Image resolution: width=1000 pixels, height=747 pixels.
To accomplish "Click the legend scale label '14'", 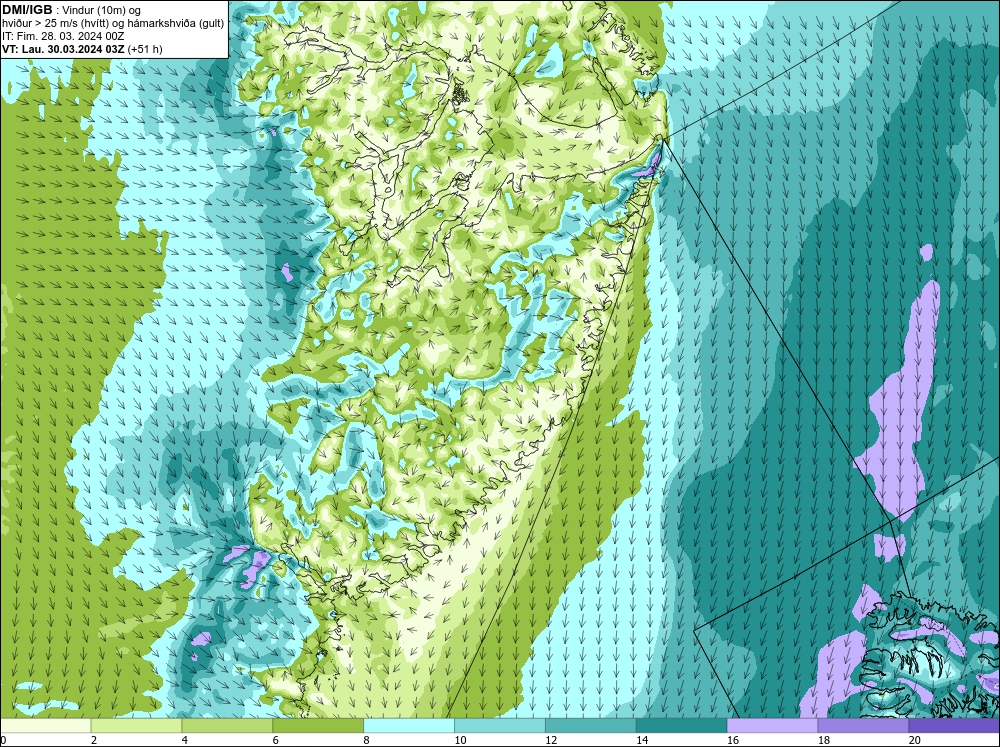I will tap(642, 740).
